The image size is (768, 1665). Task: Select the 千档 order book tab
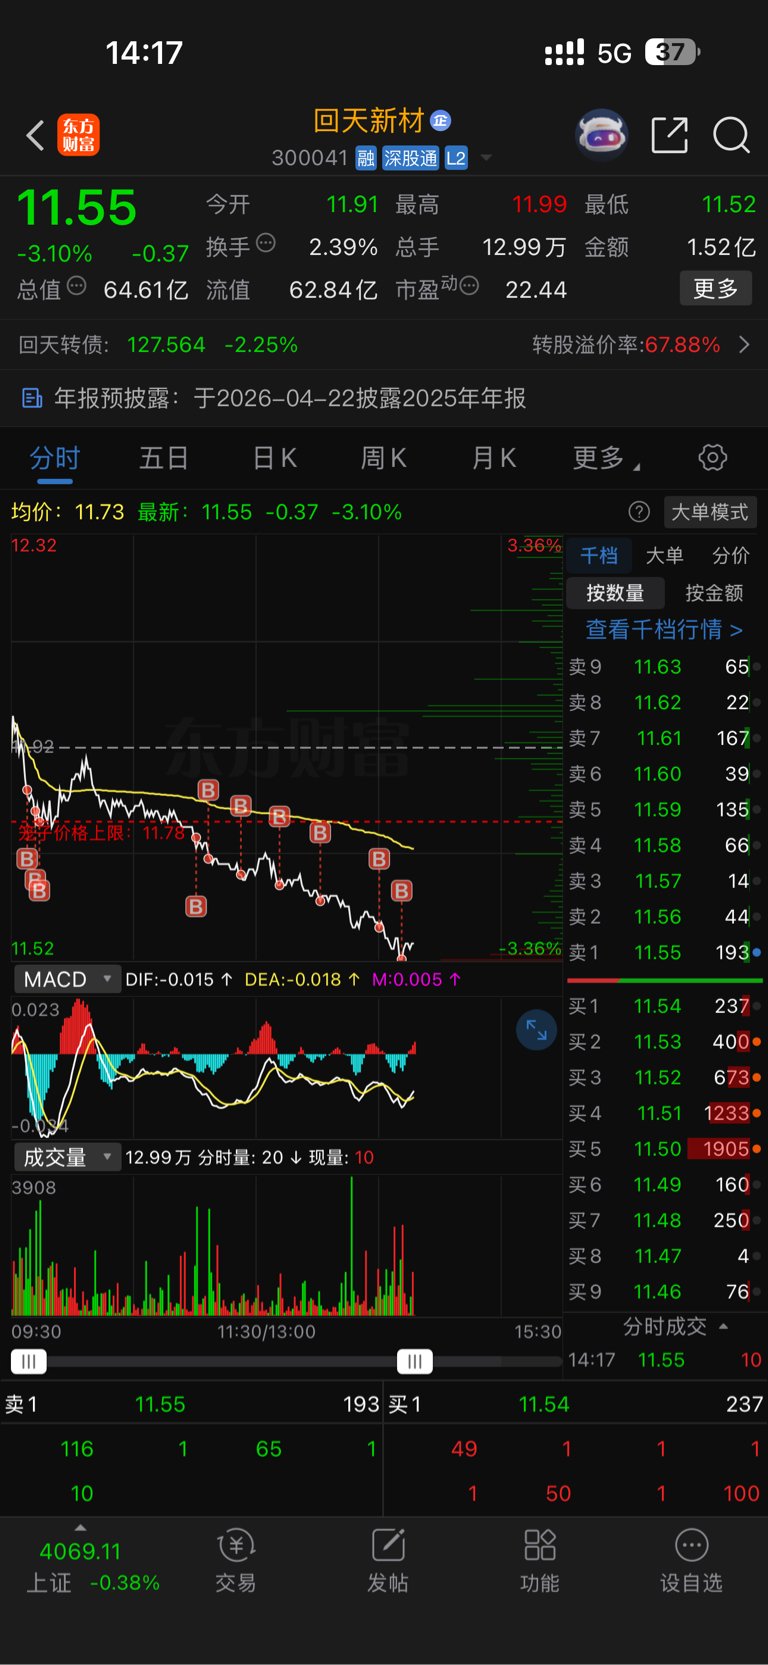[x=599, y=555]
